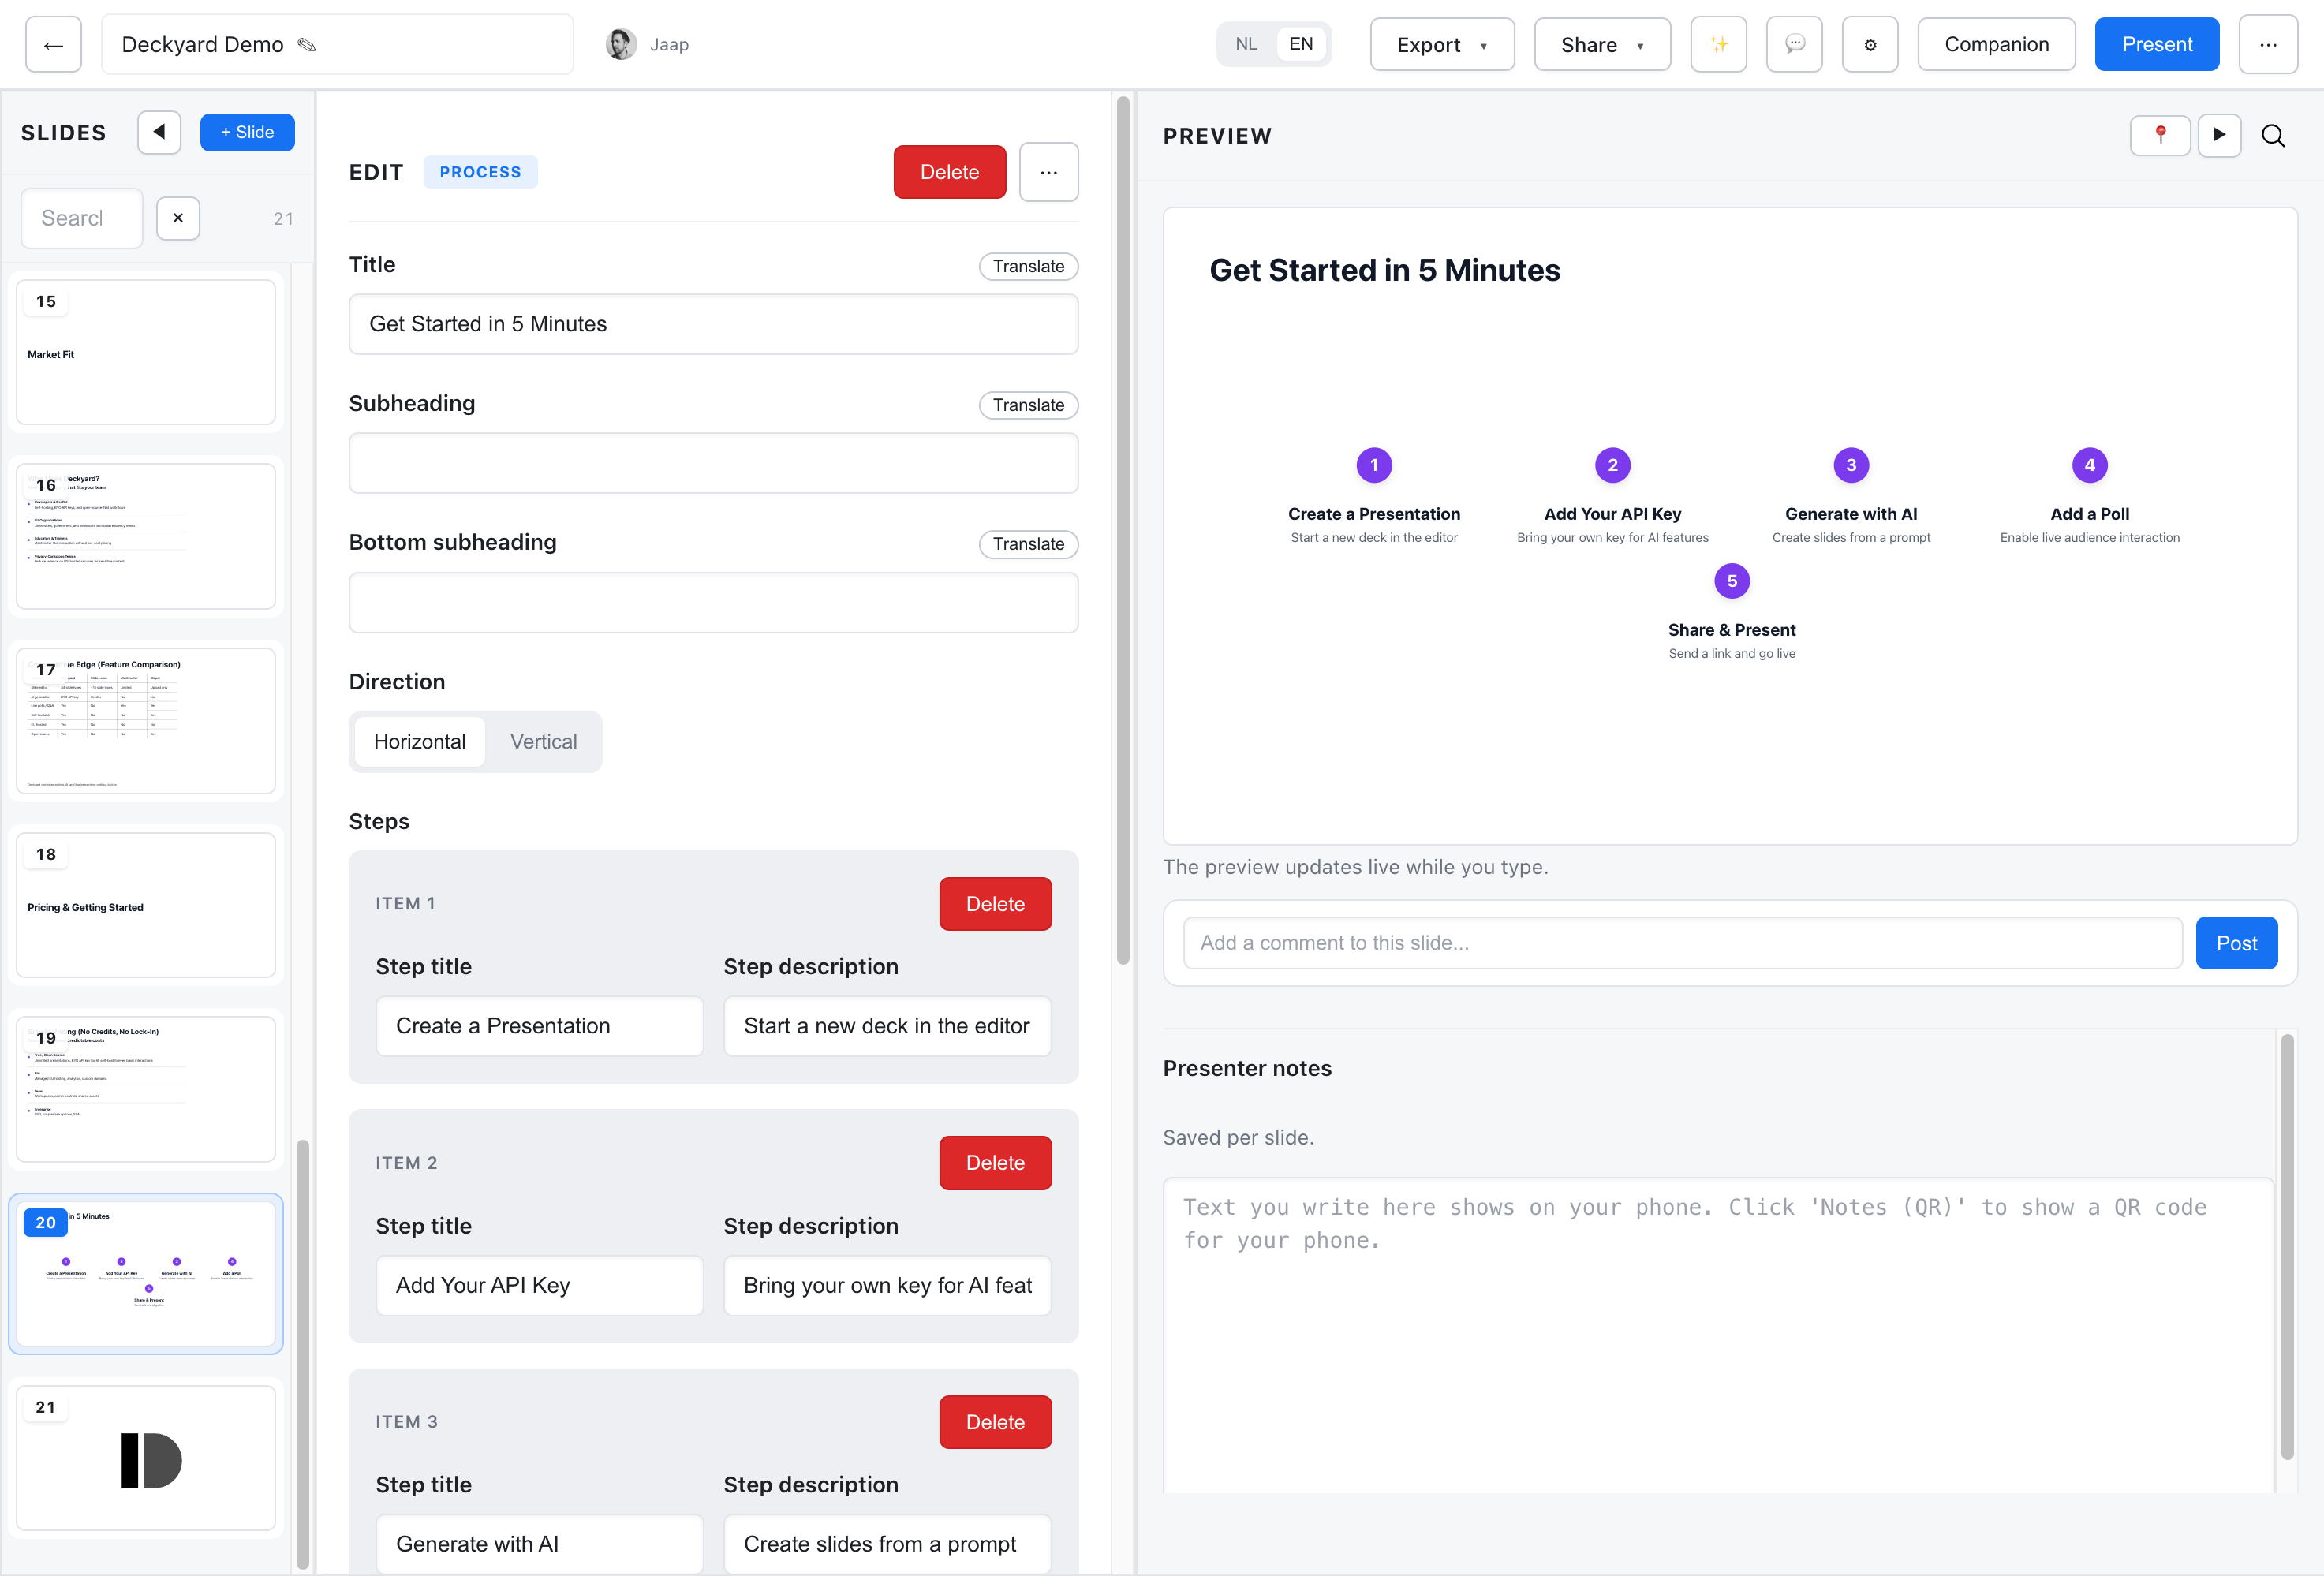This screenshot has width=2324, height=1576.
Task: Add a new slide
Action: tap(247, 132)
